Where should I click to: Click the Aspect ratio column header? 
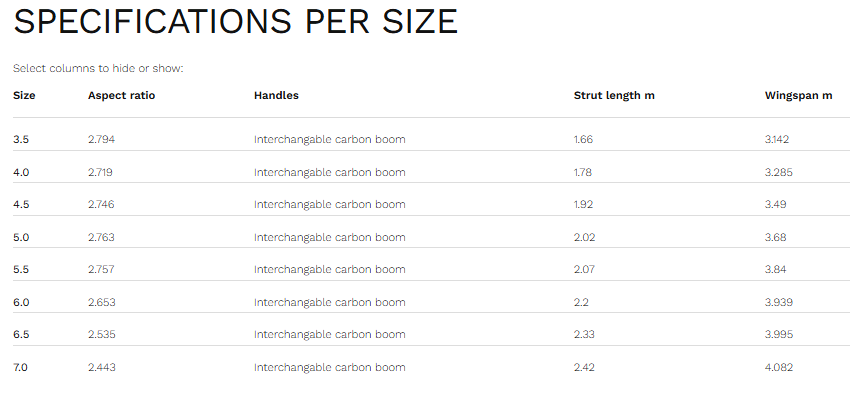121,95
